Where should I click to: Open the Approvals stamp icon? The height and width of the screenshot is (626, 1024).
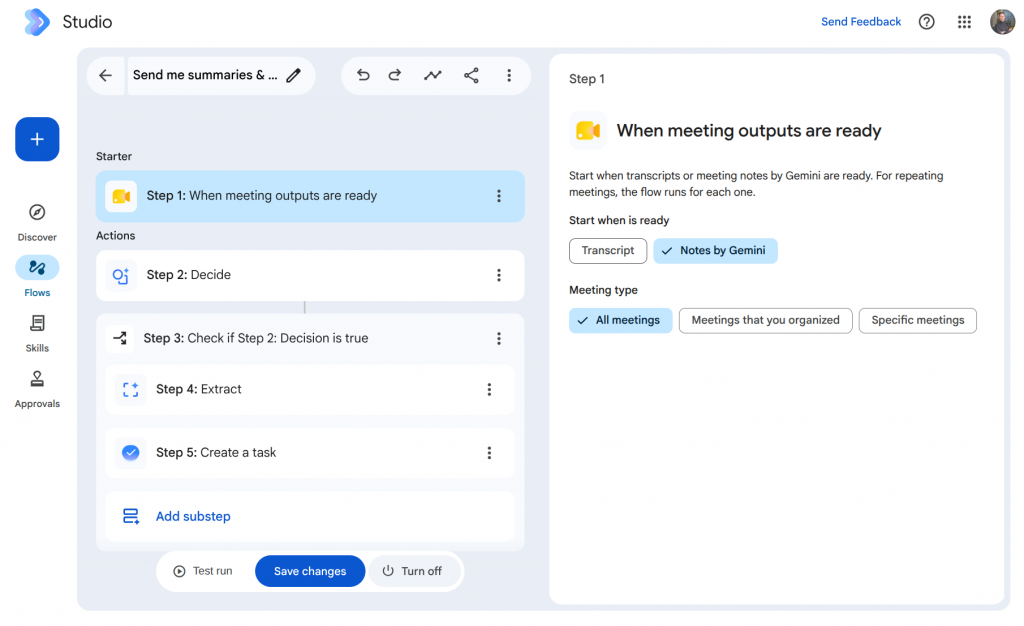pyautogui.click(x=37, y=379)
